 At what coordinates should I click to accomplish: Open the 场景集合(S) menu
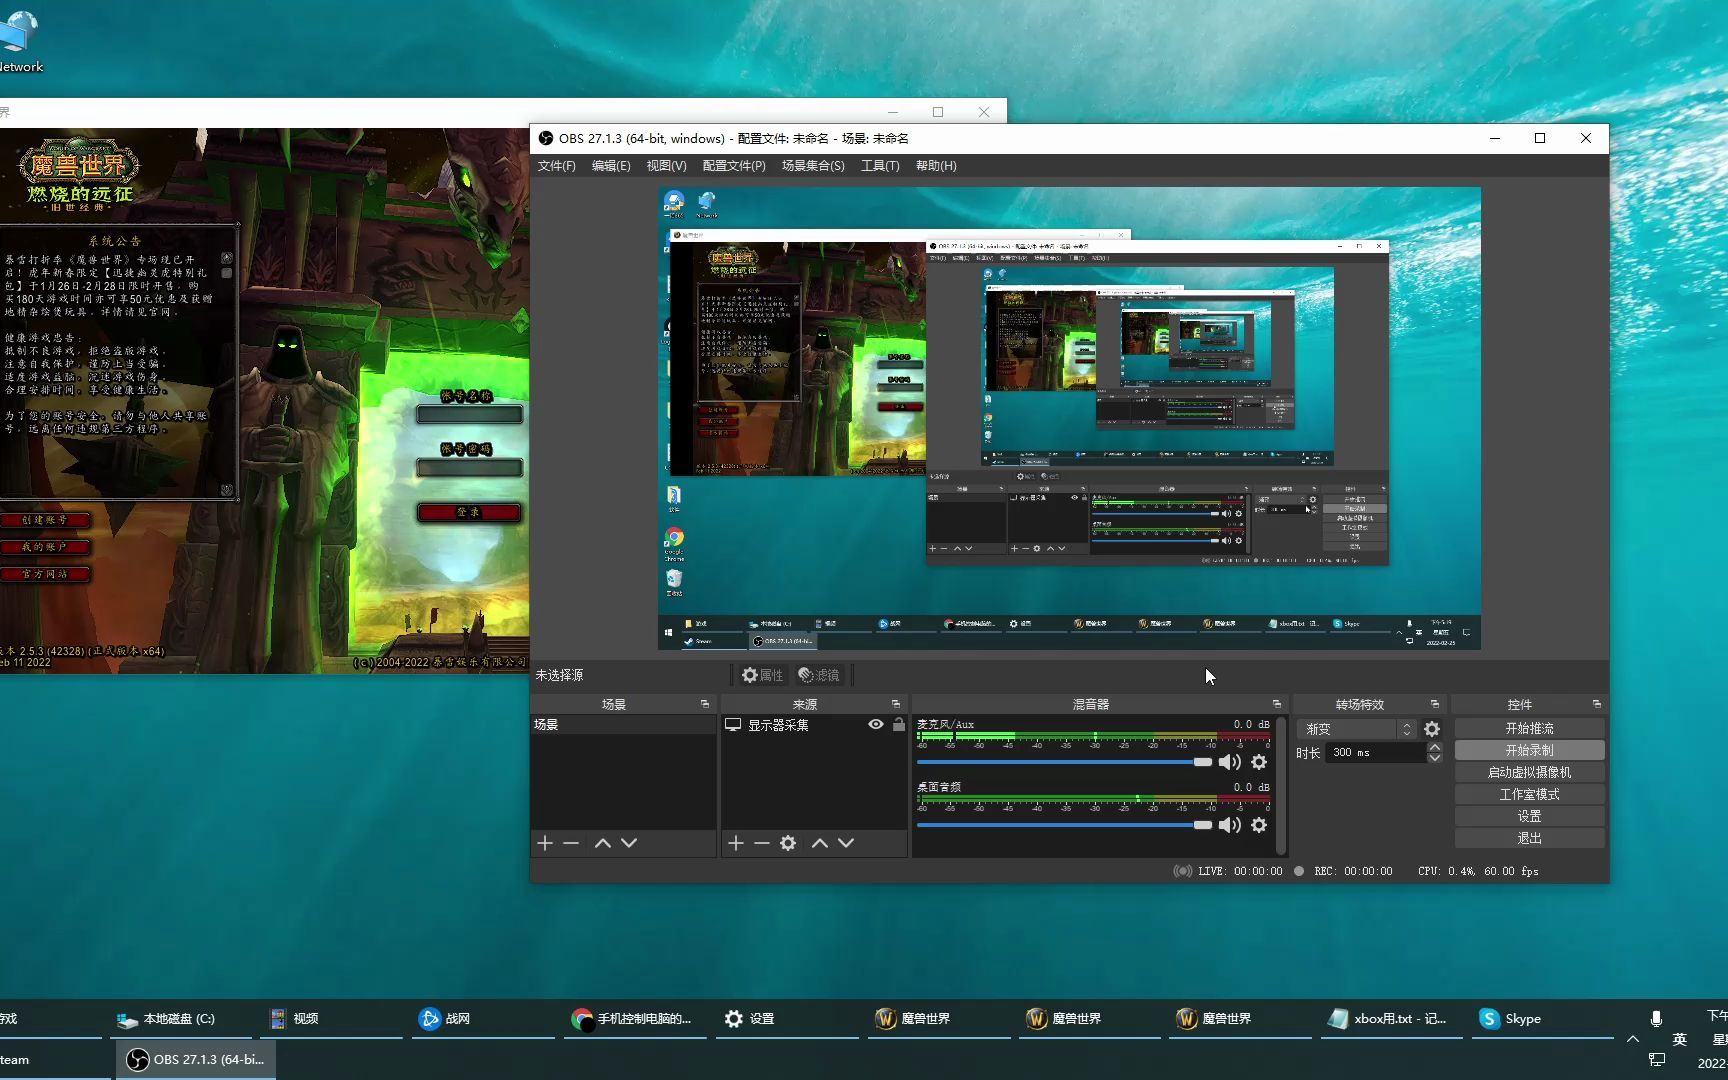pyautogui.click(x=813, y=166)
